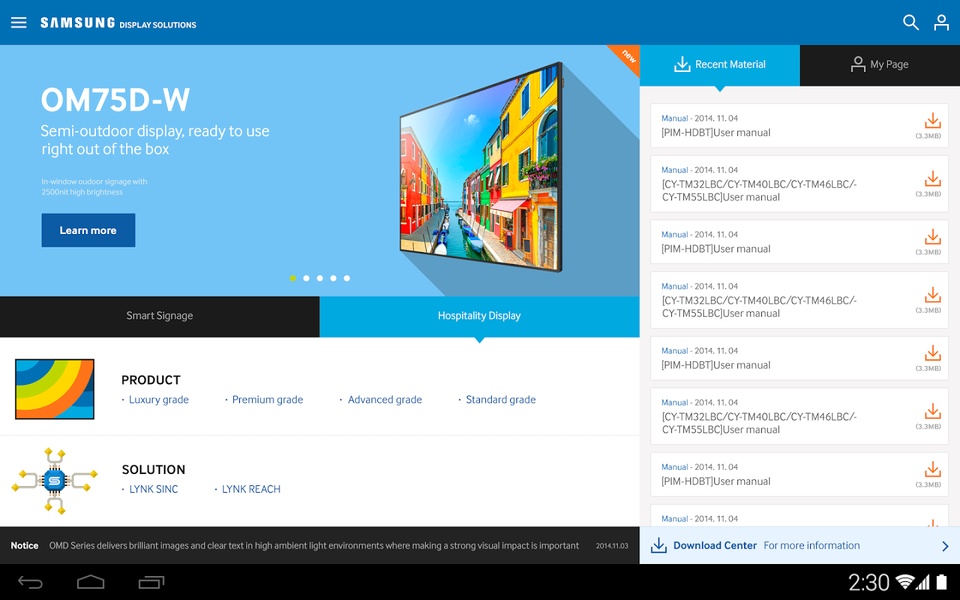Viewport: 960px width, 600px height.
Task: Switch to the My Page tab
Action: click(x=880, y=64)
